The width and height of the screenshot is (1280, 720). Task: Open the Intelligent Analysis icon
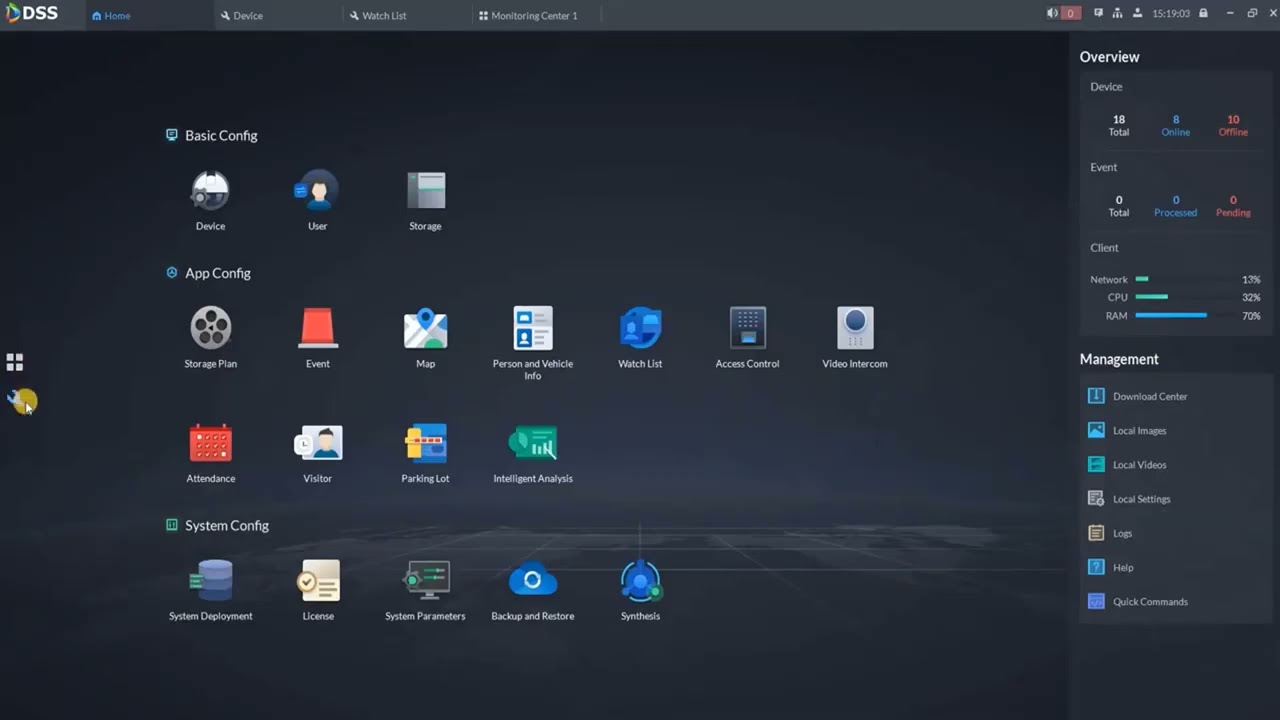[x=533, y=443]
